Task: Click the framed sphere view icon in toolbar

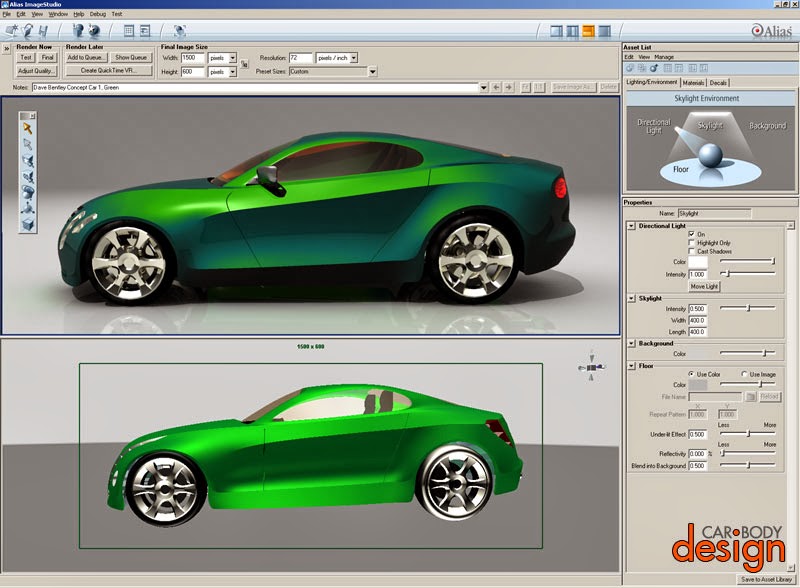Action: click(180, 31)
